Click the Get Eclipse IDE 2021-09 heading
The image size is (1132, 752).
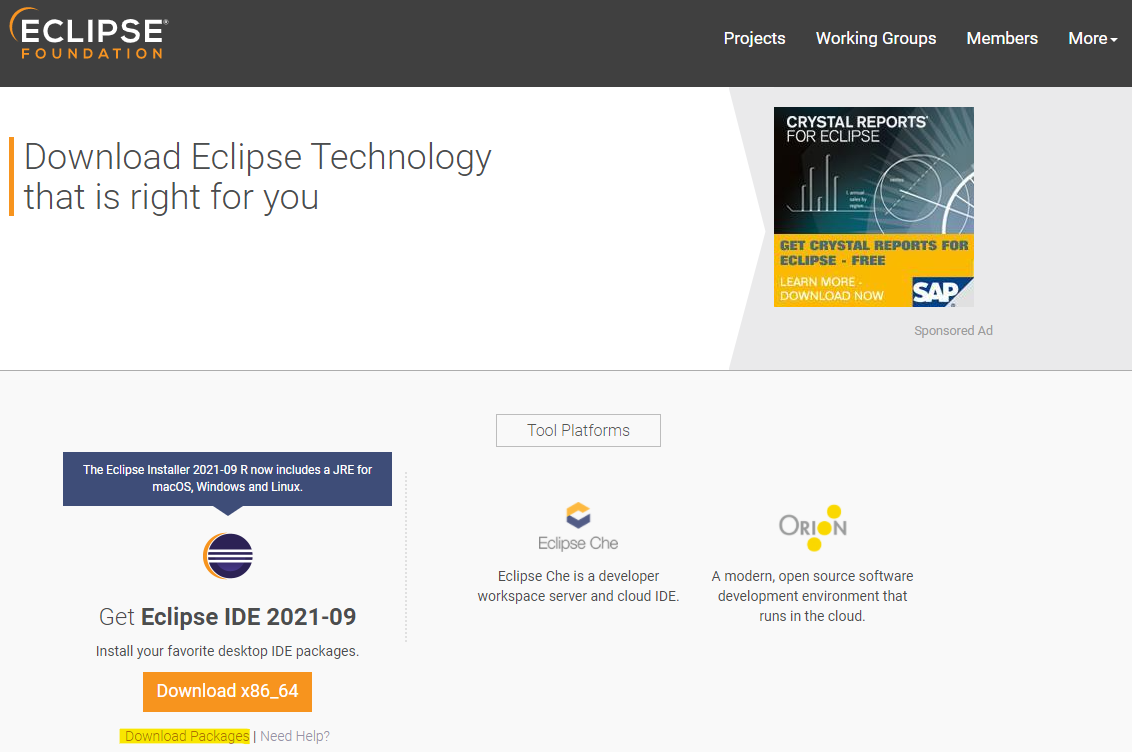227,617
